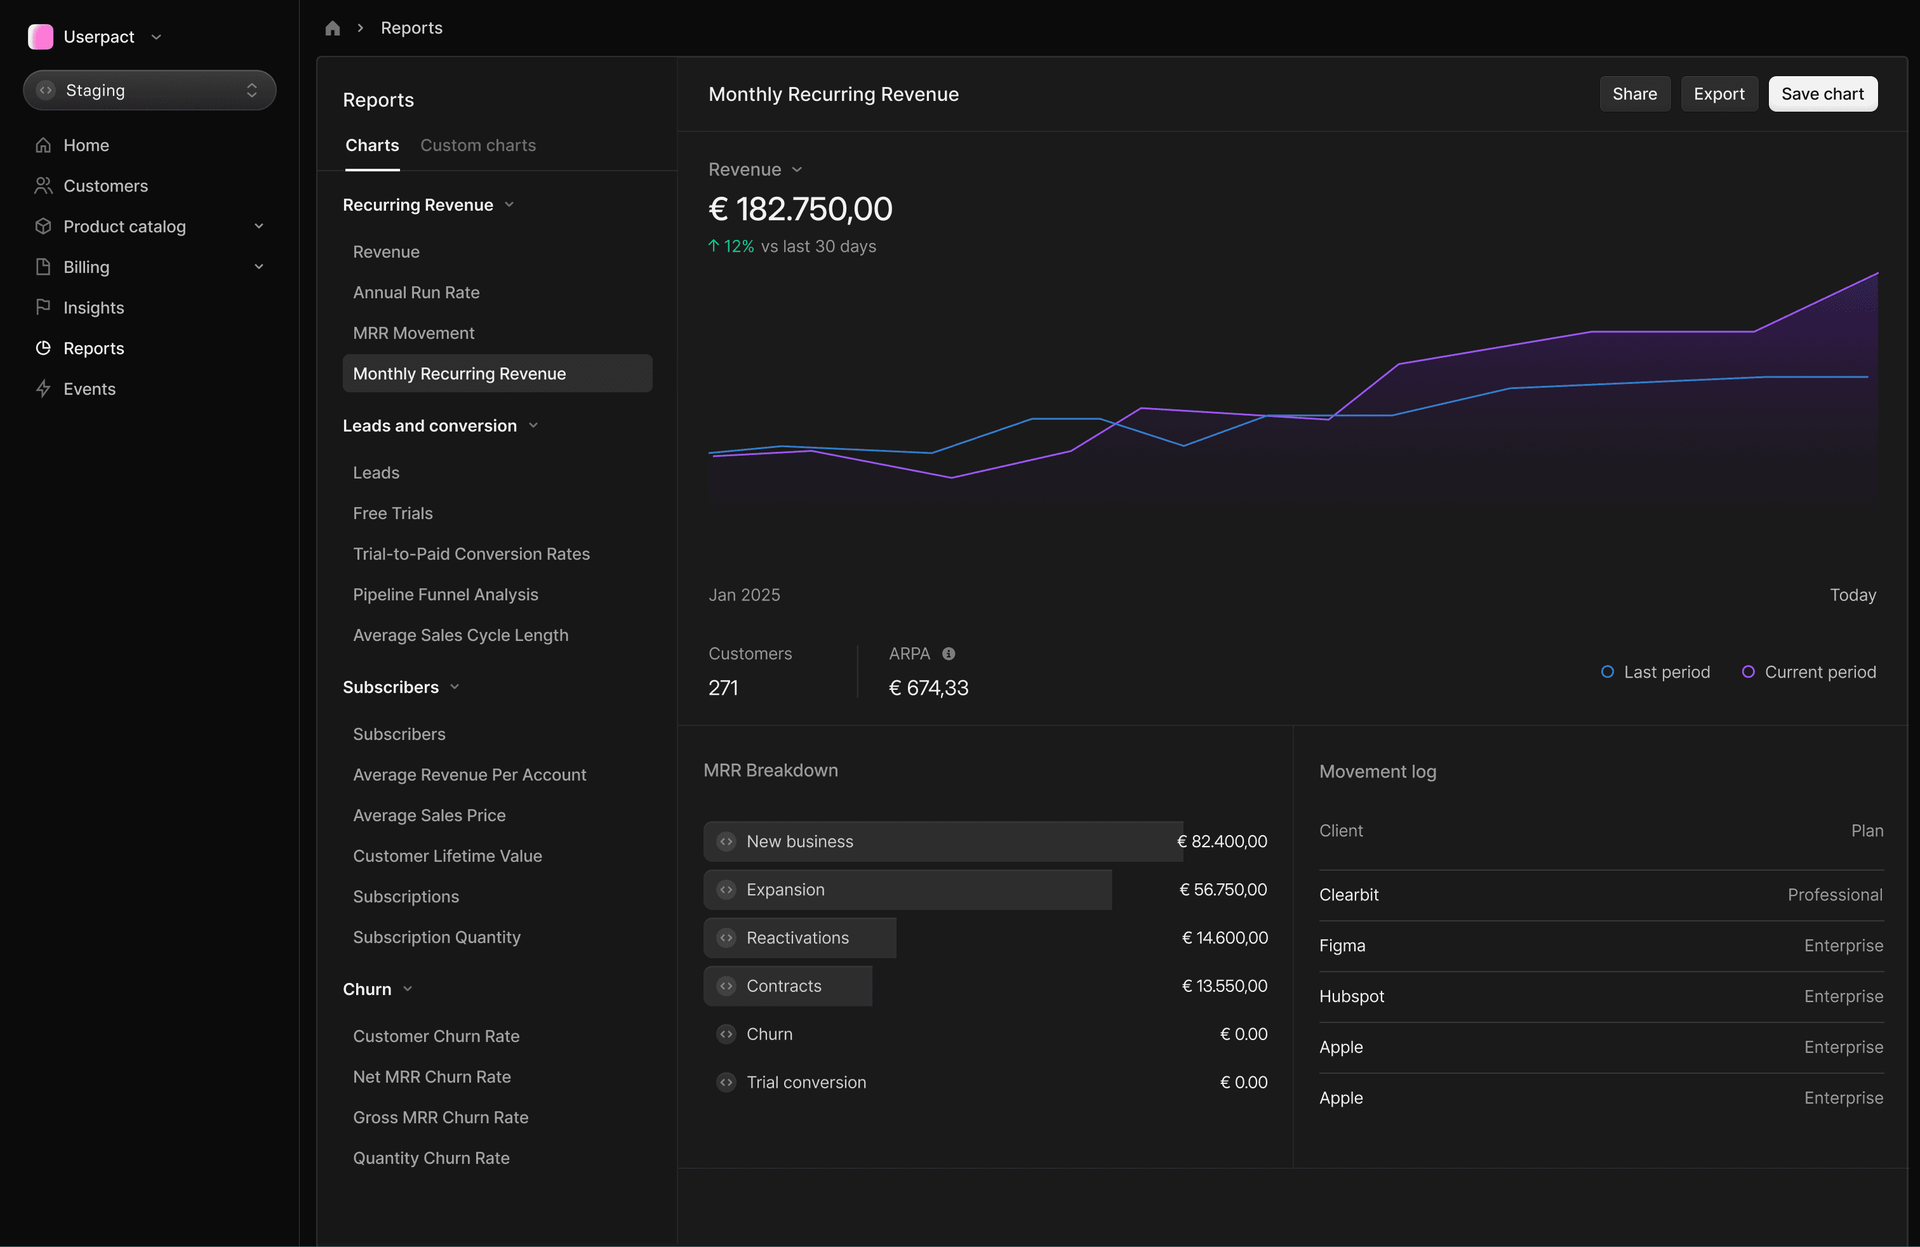Click the Customers people icon
The width and height of the screenshot is (1920, 1247).
pos(43,186)
